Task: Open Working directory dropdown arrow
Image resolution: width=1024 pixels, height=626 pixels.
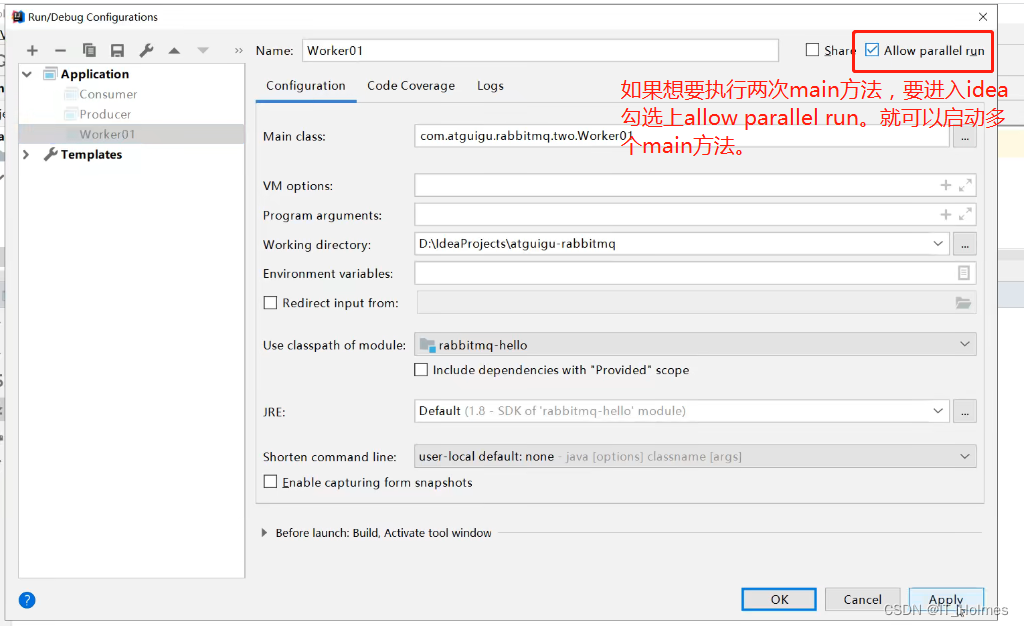Action: point(938,243)
